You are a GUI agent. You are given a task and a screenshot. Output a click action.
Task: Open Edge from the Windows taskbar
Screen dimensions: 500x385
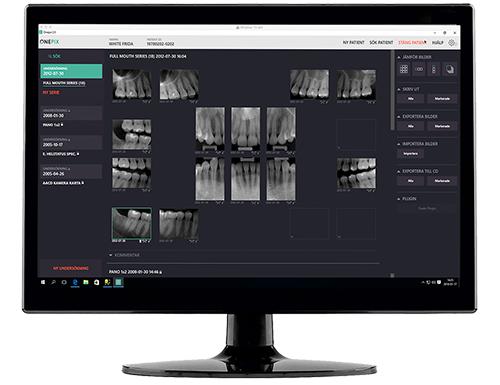(x=75, y=282)
